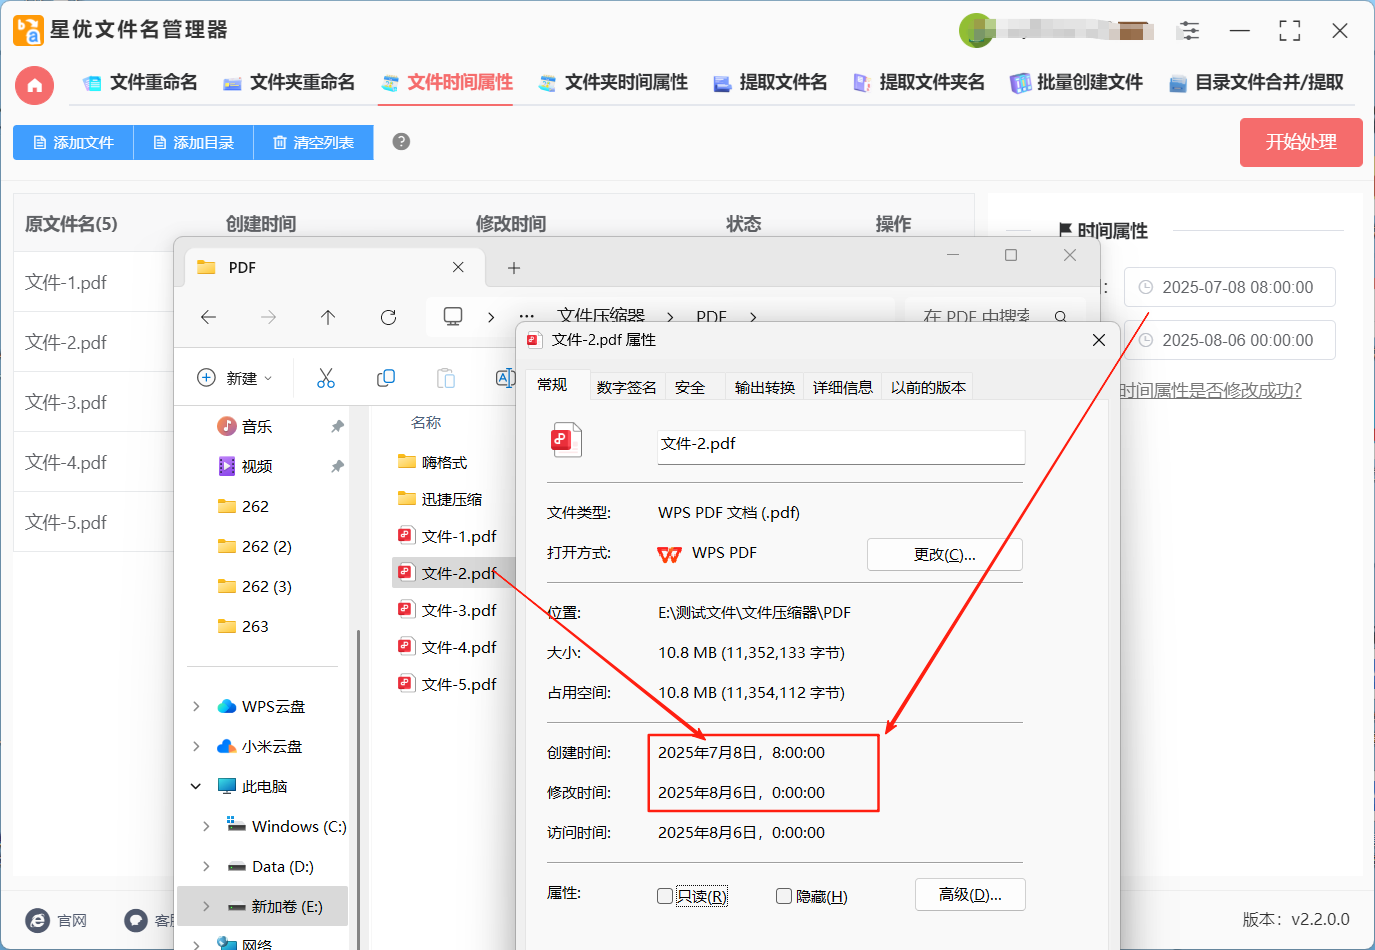Expand the Data (D:) drive node

(x=206, y=866)
